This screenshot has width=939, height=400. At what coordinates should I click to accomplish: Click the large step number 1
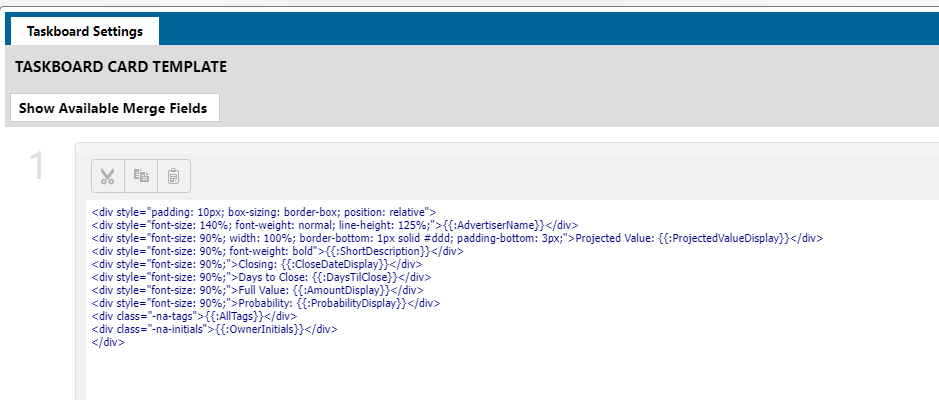pos(38,168)
